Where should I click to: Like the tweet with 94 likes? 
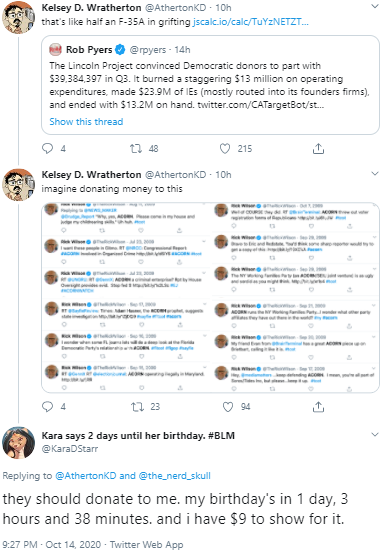click(228, 406)
